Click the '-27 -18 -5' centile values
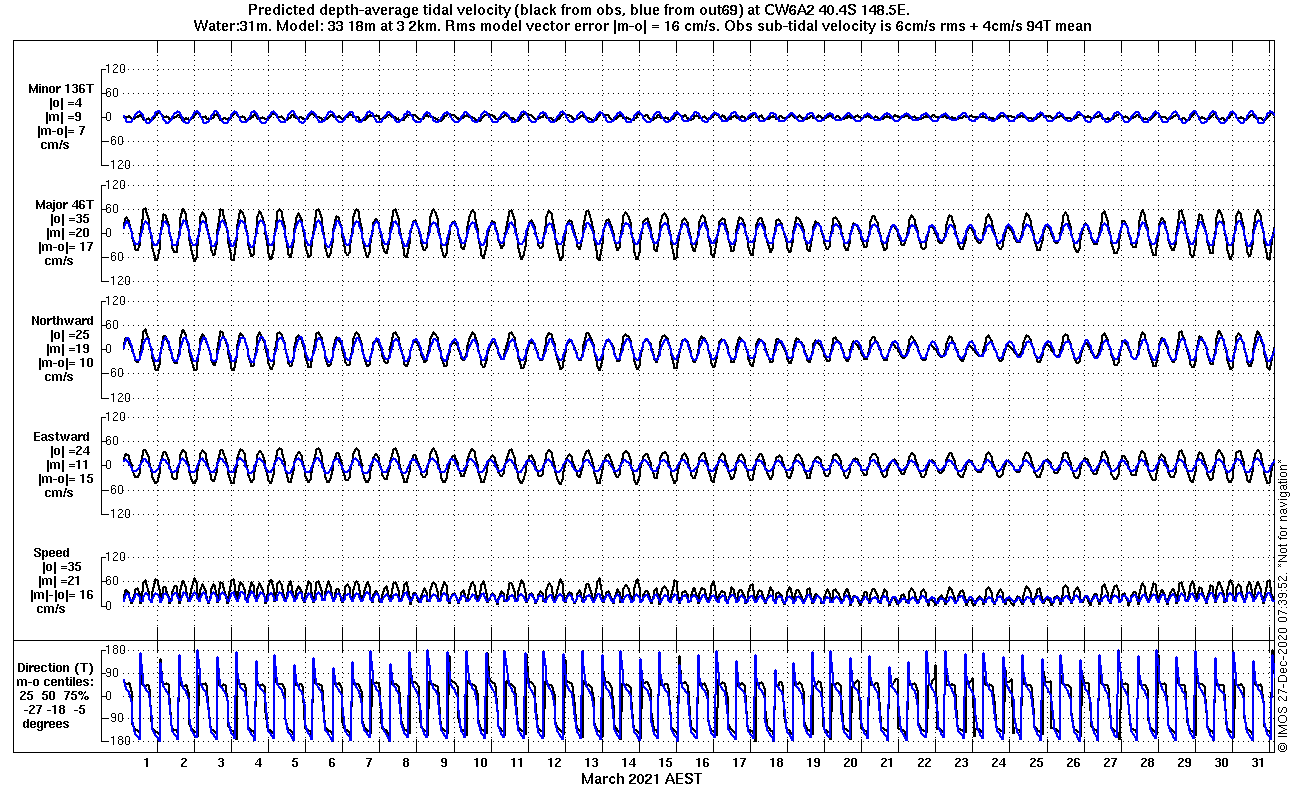This screenshot has height=800, width=1300. [54, 709]
